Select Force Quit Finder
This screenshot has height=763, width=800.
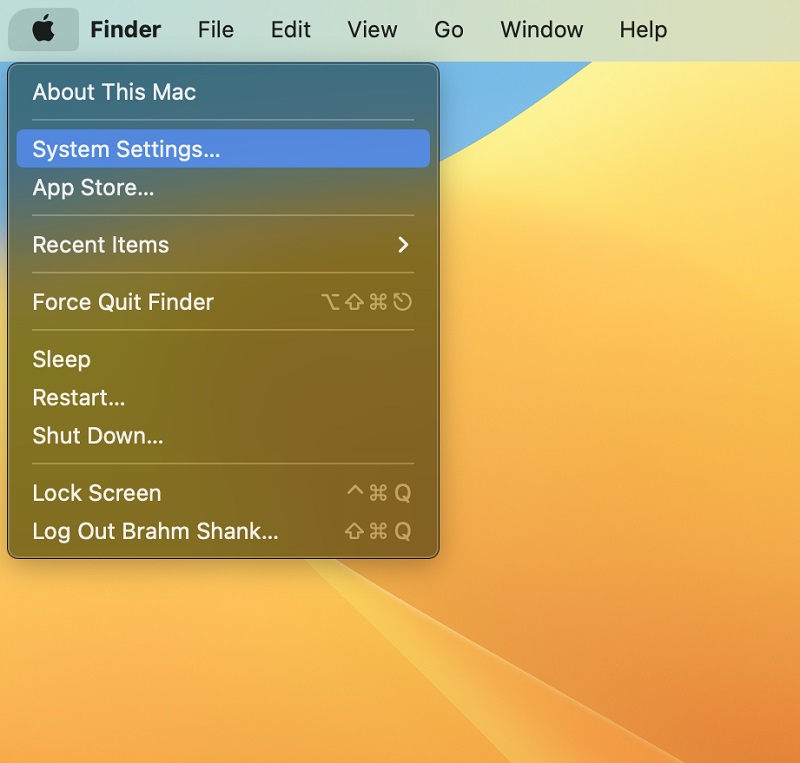(x=123, y=302)
